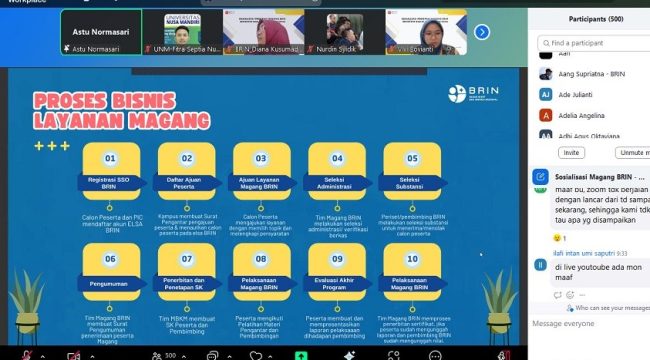Image resolution: width=650 pixels, height=360 pixels.
Task: Click the red Leave meeting icon
Action: click(504, 355)
